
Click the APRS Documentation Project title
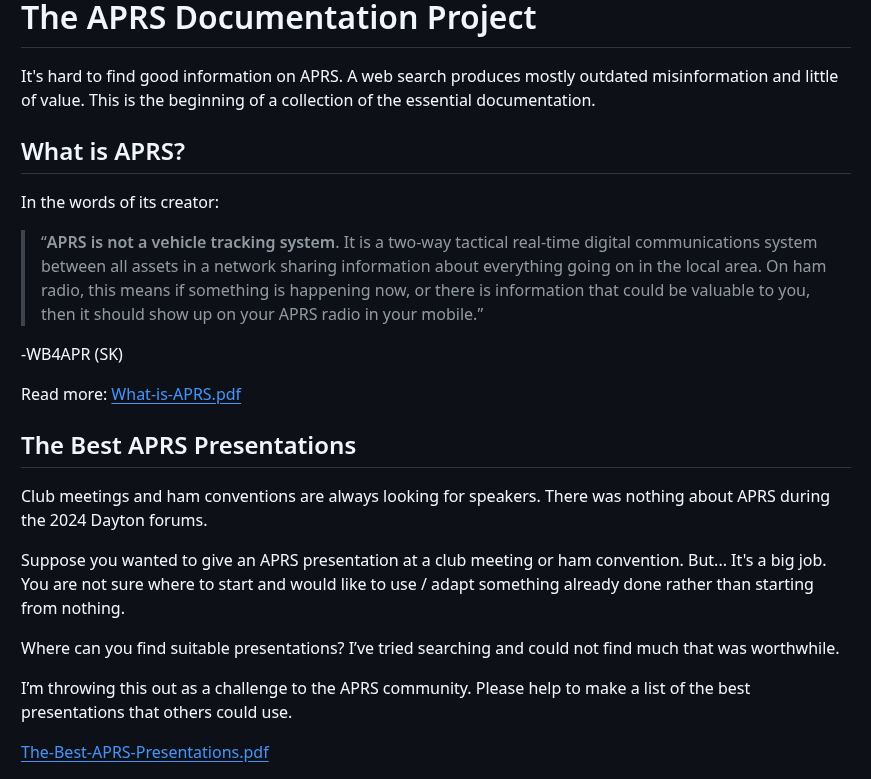pos(278,18)
